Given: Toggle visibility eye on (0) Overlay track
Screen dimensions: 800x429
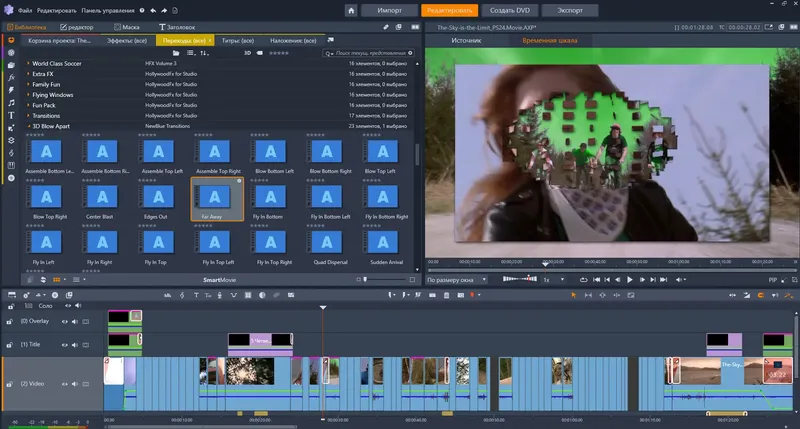Looking at the screenshot, I should (66, 321).
